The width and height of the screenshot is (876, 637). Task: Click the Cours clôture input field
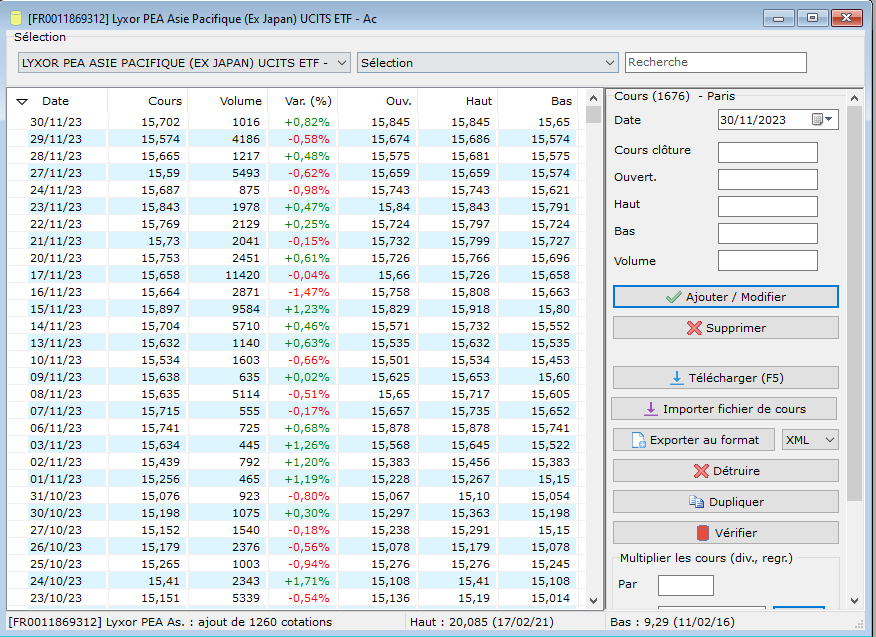coord(768,152)
